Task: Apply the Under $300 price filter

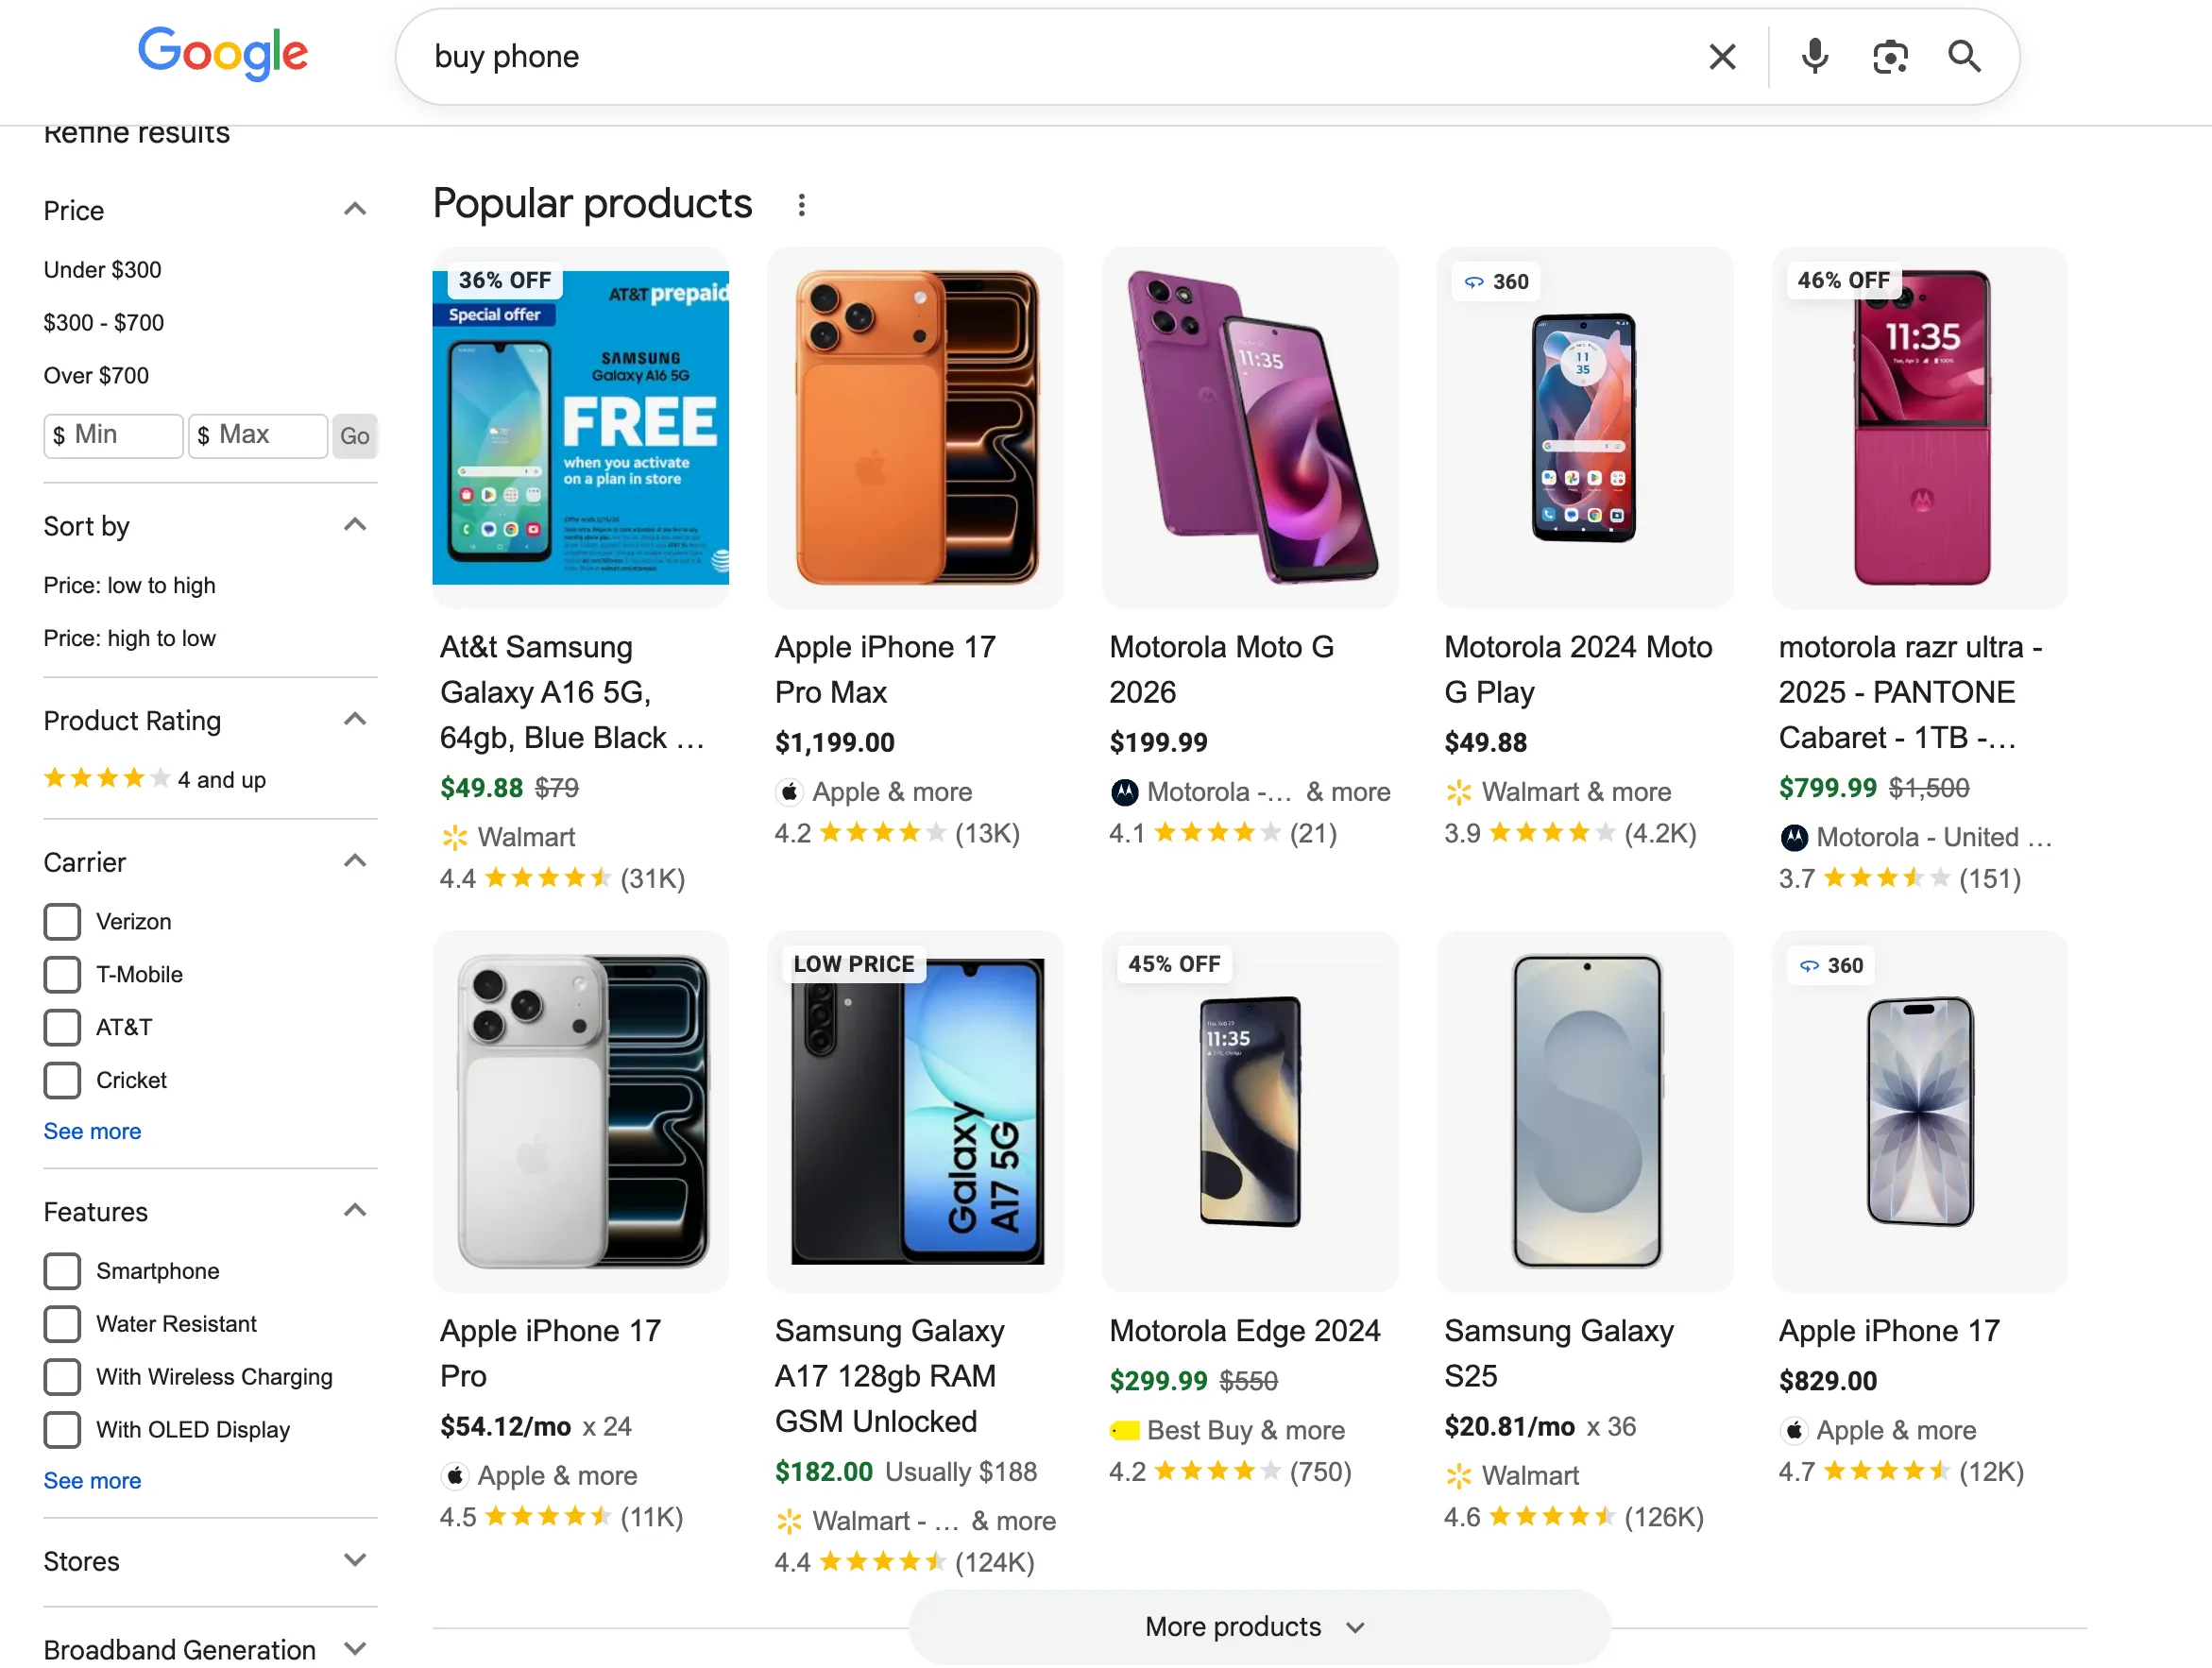Action: (x=102, y=269)
